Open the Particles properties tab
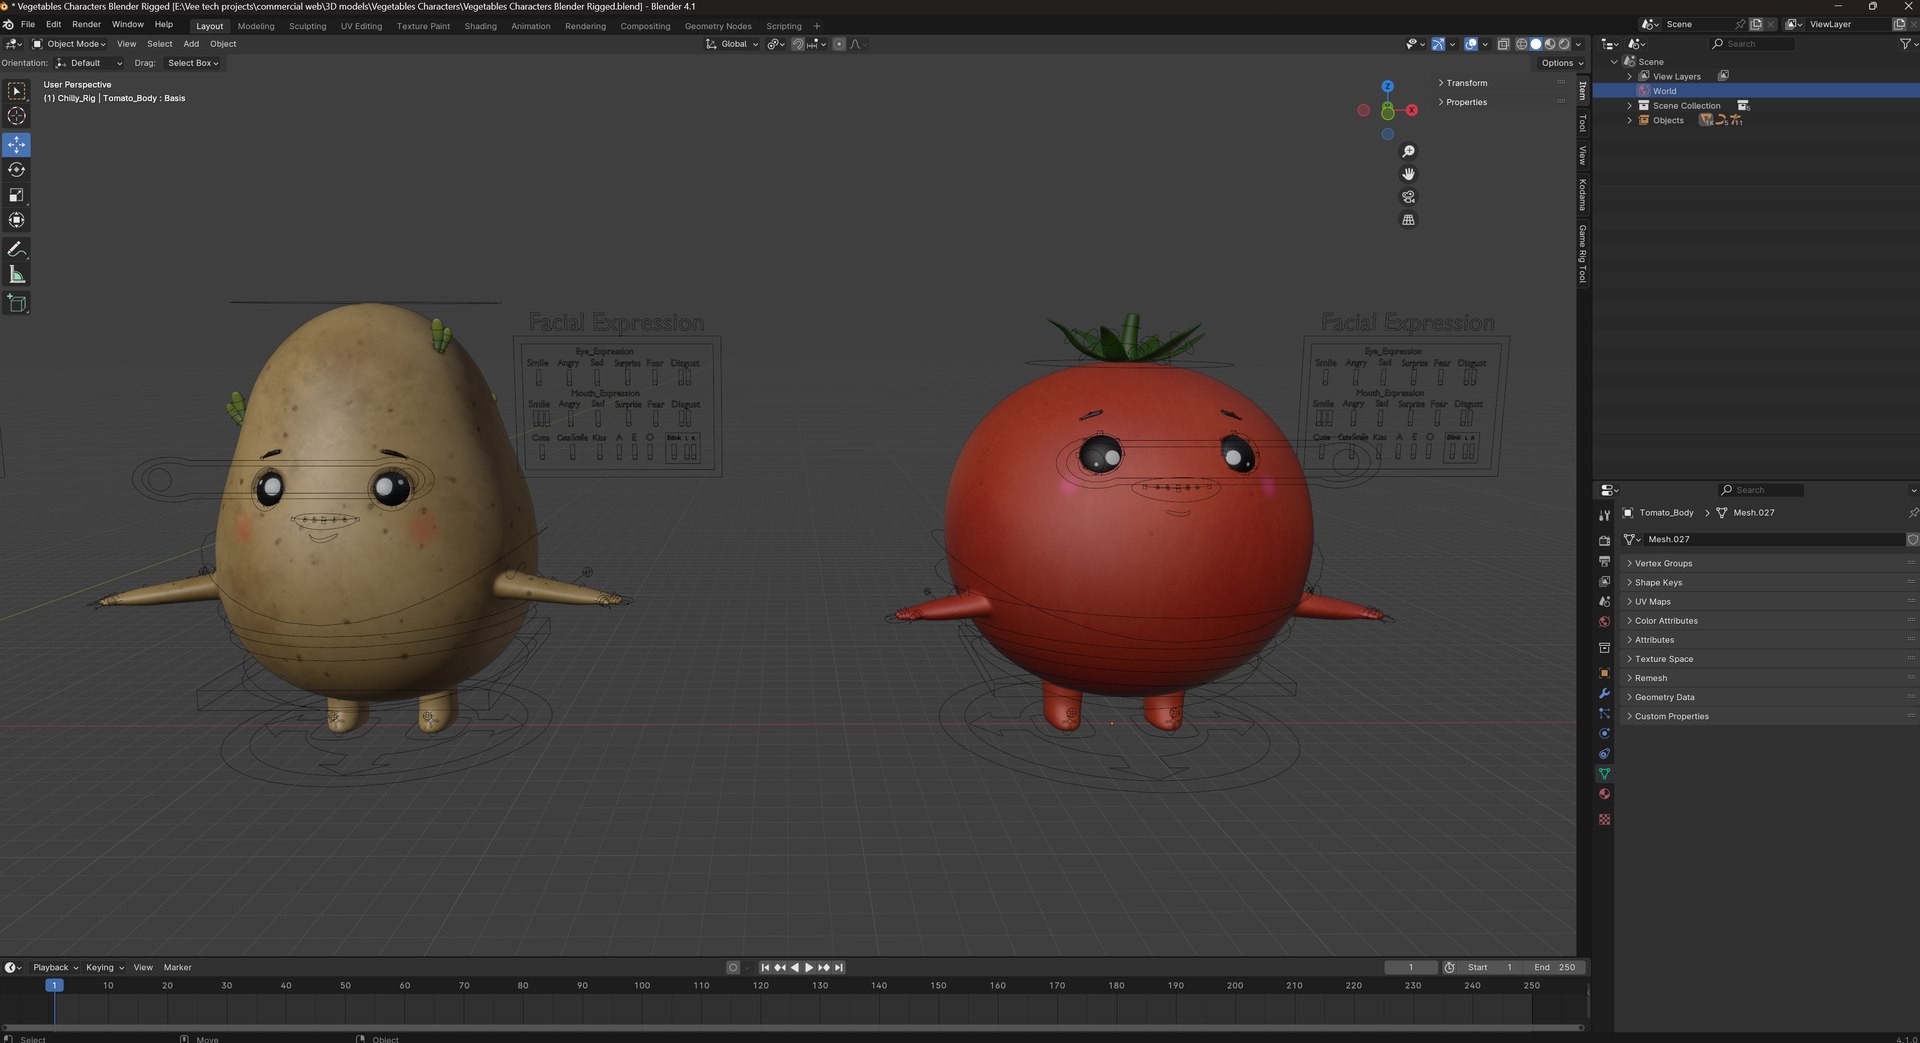This screenshot has width=1920, height=1043. pyautogui.click(x=1604, y=713)
